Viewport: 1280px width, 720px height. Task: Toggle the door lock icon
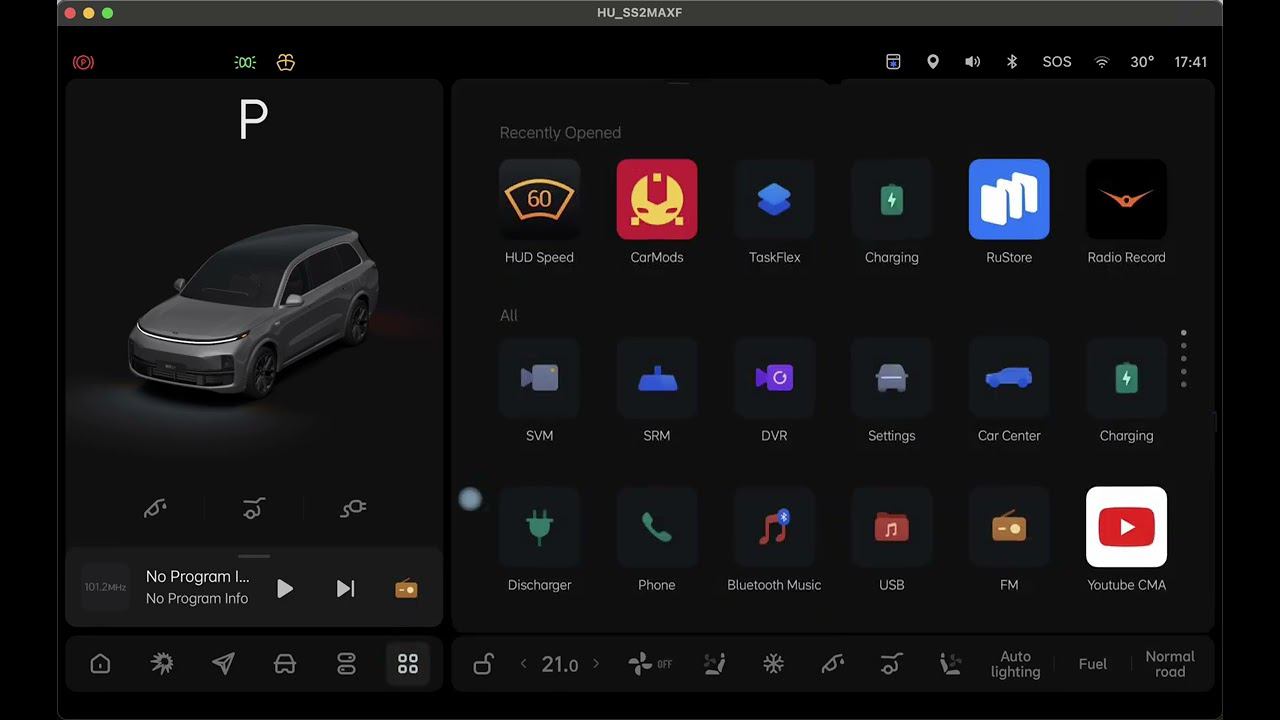point(483,664)
